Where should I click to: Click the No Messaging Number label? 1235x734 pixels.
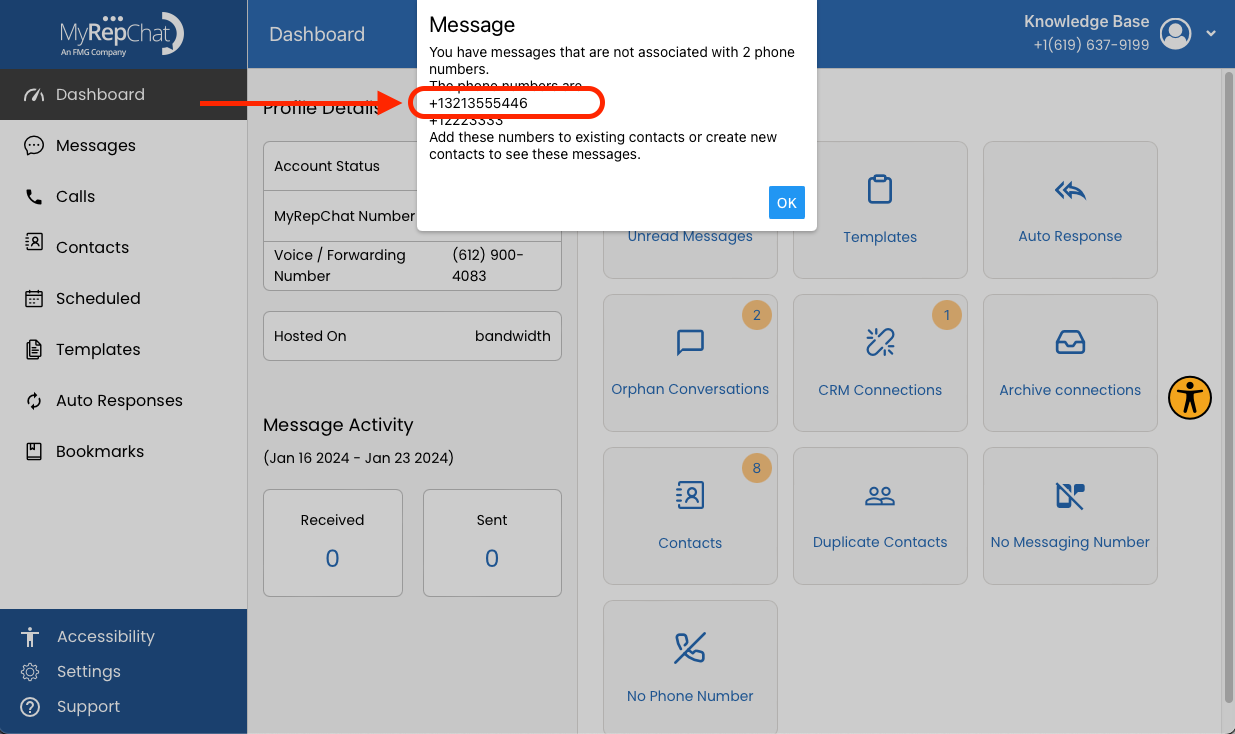pyautogui.click(x=1070, y=542)
